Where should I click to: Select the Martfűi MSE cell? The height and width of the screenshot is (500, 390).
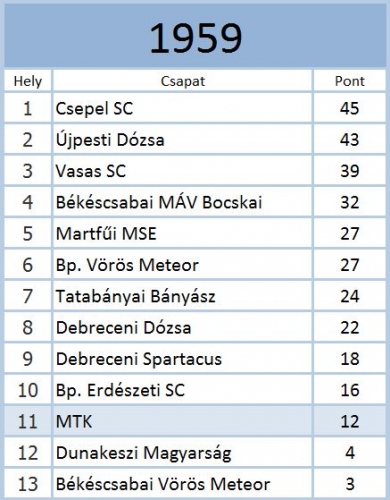[182, 233]
